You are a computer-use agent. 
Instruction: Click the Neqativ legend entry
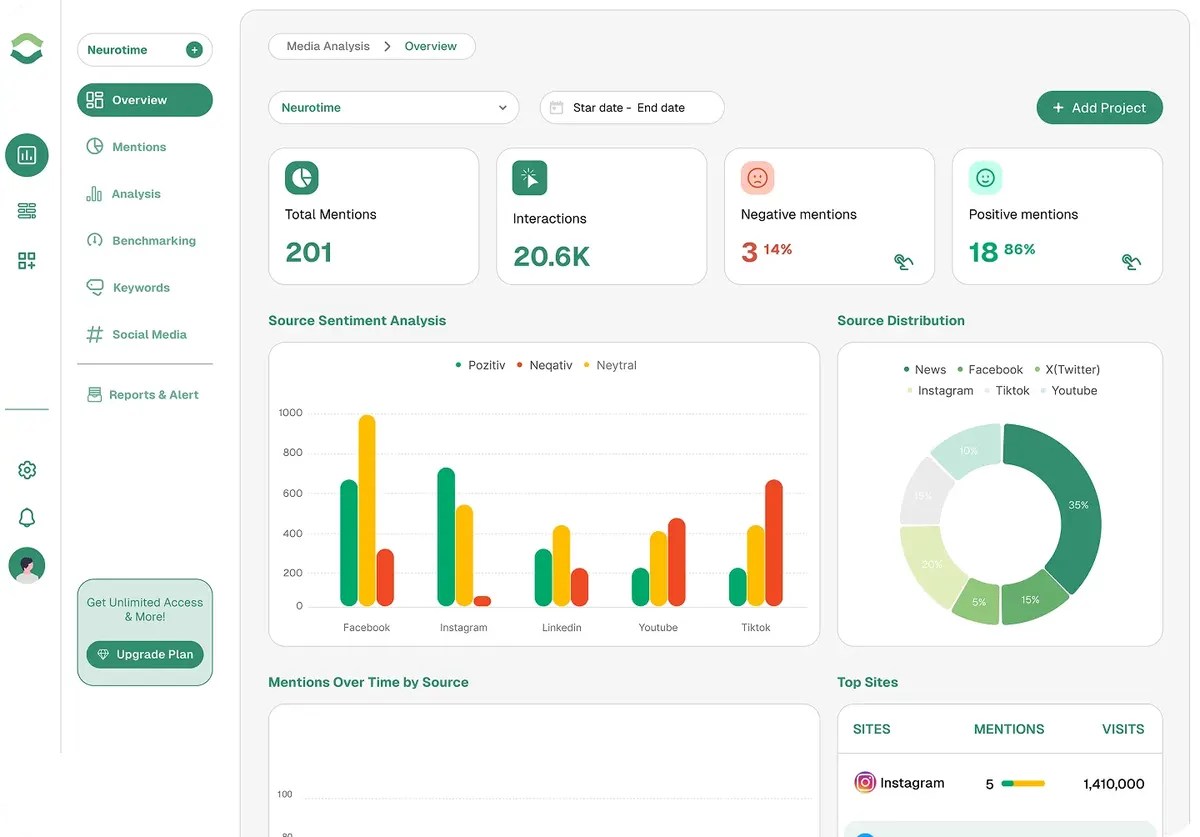coord(544,366)
